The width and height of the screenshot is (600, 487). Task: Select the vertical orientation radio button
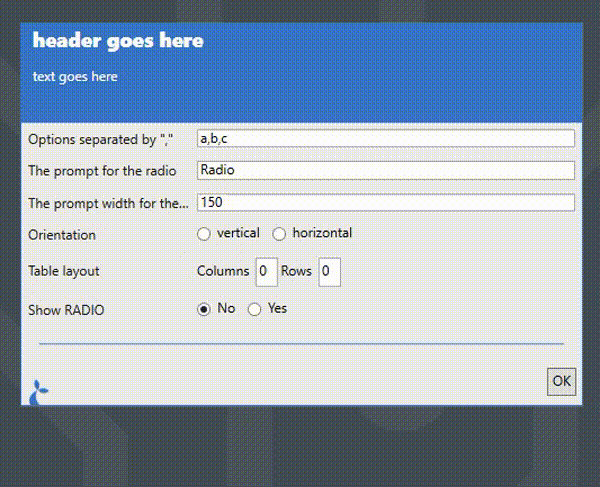204,234
